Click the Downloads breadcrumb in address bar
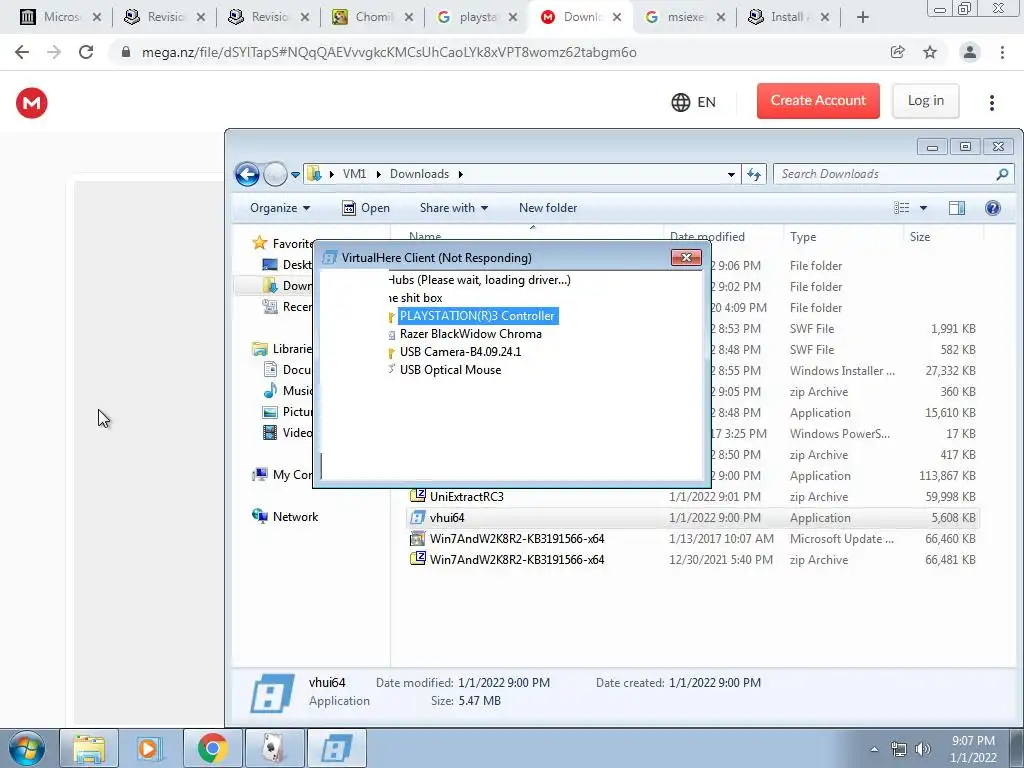The height and width of the screenshot is (768, 1024). coord(419,174)
